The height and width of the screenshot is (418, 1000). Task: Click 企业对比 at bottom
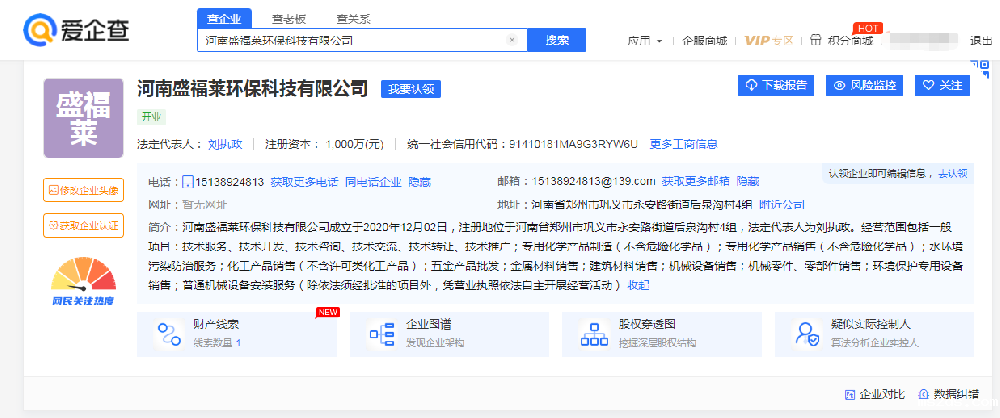(874, 394)
